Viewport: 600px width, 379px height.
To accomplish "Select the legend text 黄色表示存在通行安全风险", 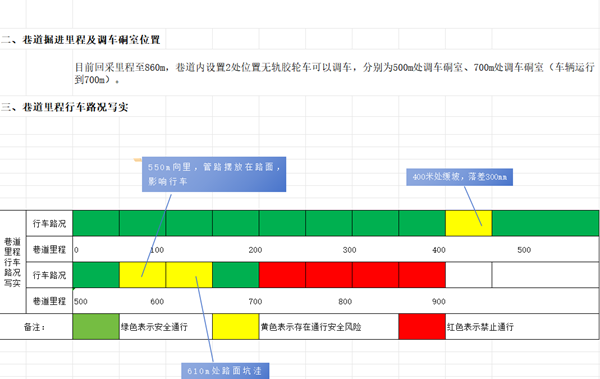I will [311, 327].
